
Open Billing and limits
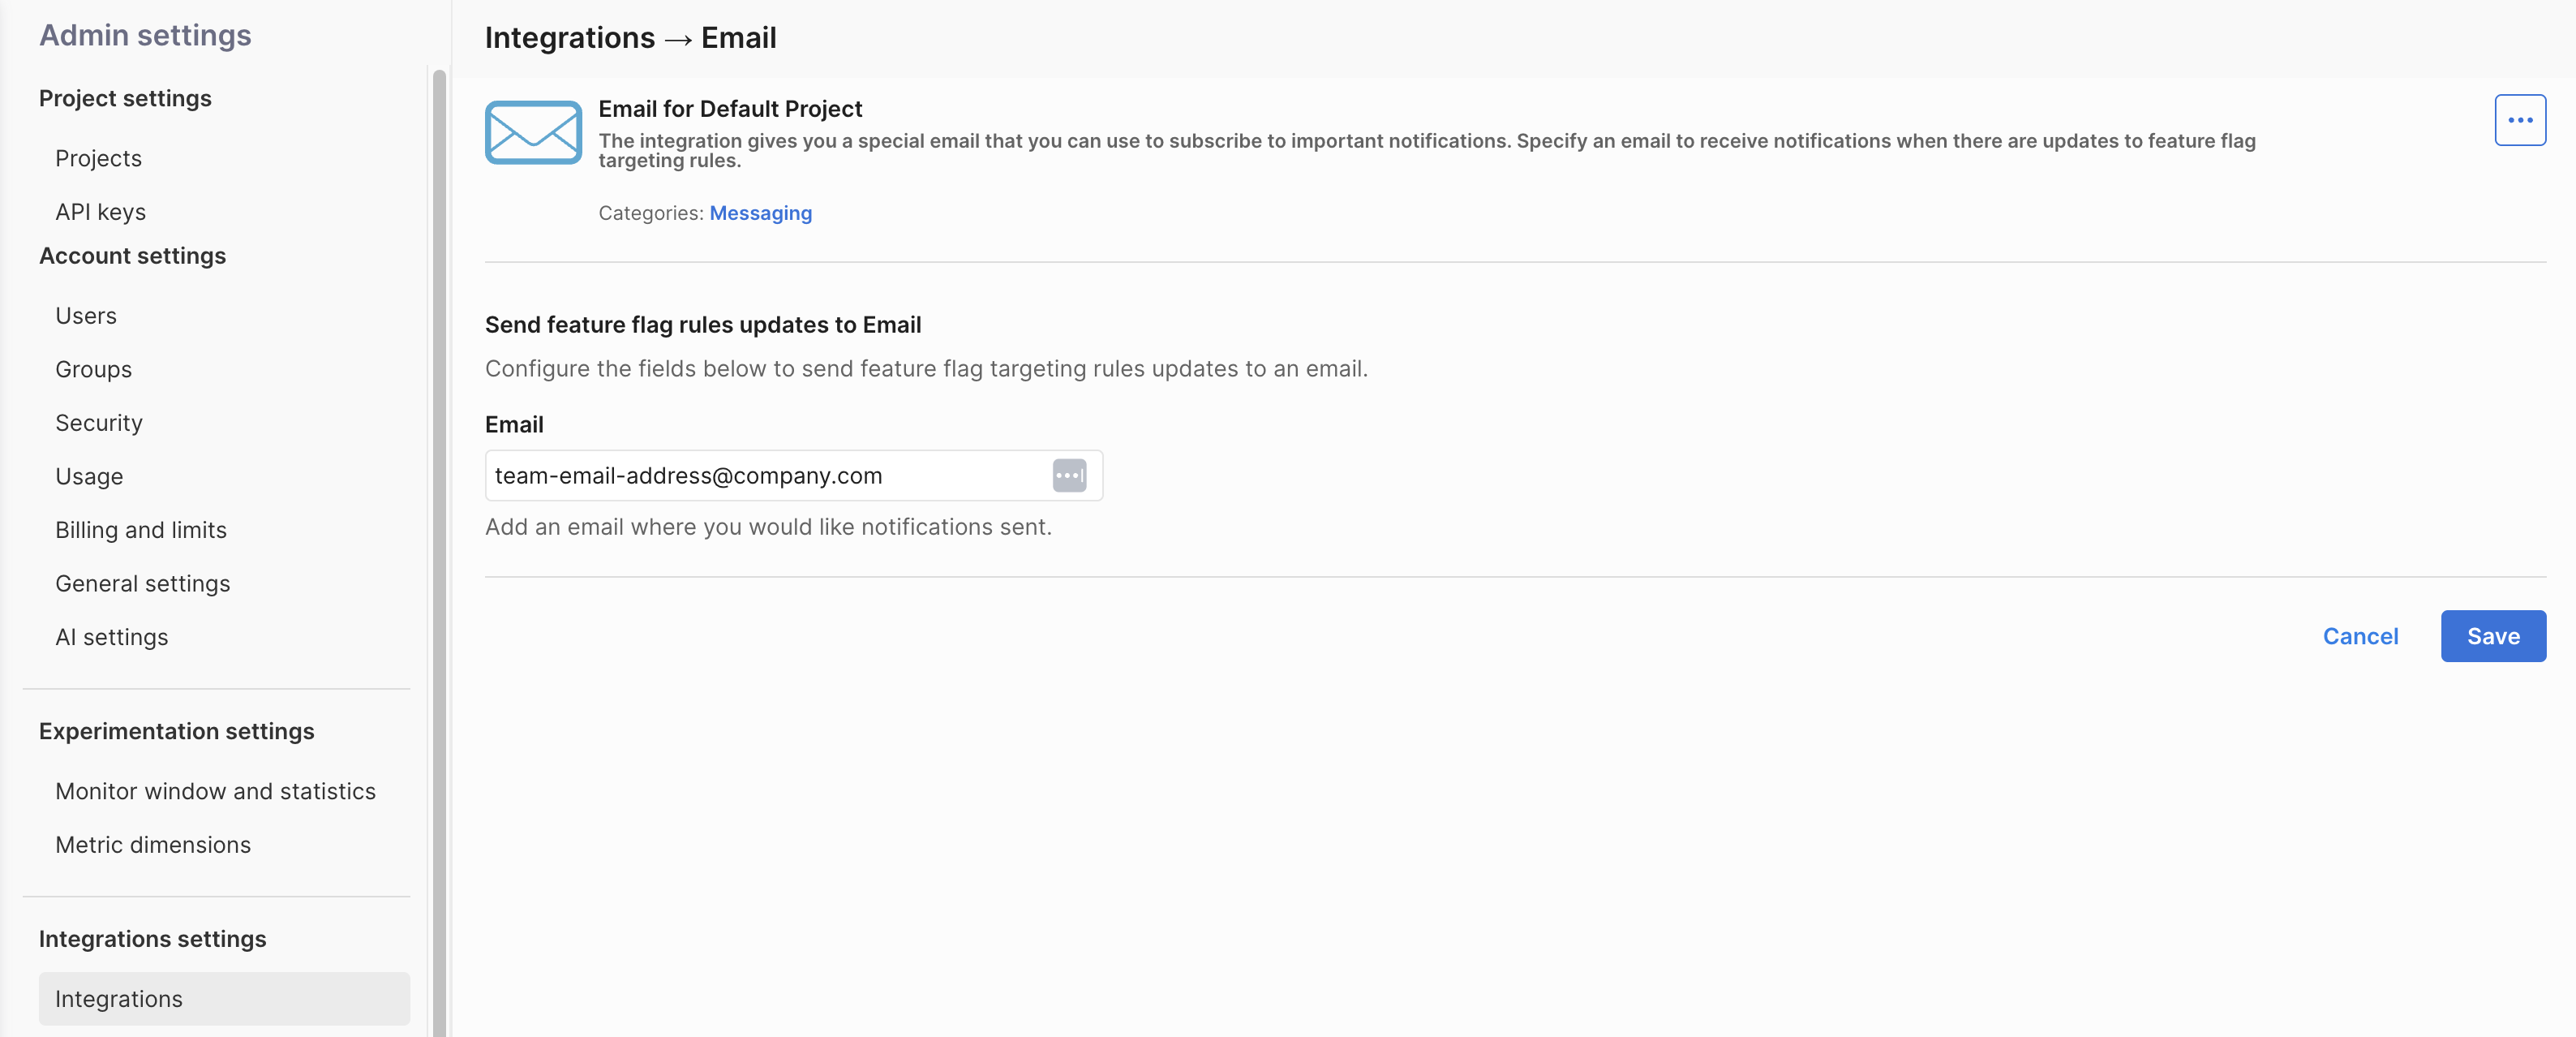(x=141, y=530)
